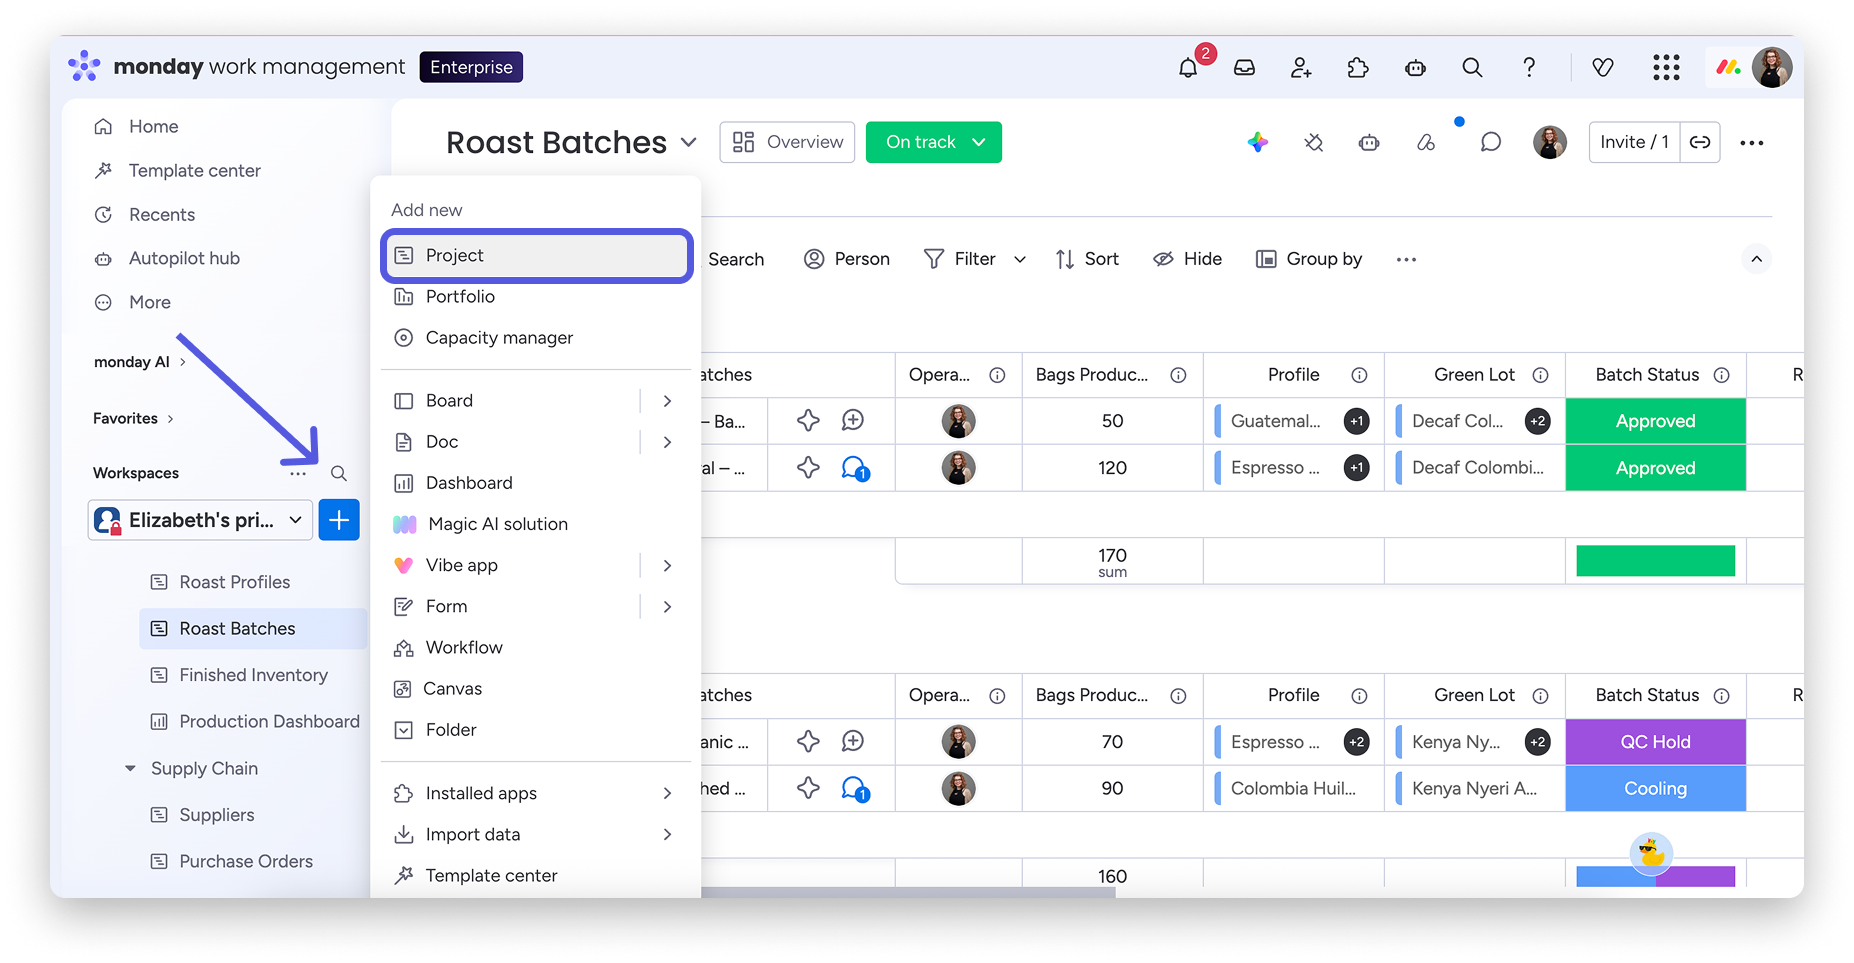The height and width of the screenshot is (963, 1854).
Task: Open the nine-dot product switcher grid
Action: 1666,67
